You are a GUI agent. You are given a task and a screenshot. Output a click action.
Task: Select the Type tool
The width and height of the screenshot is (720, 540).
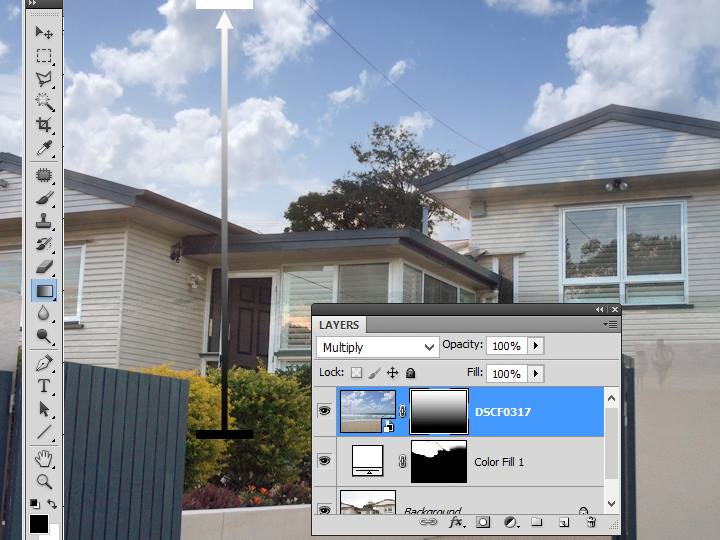pos(44,386)
